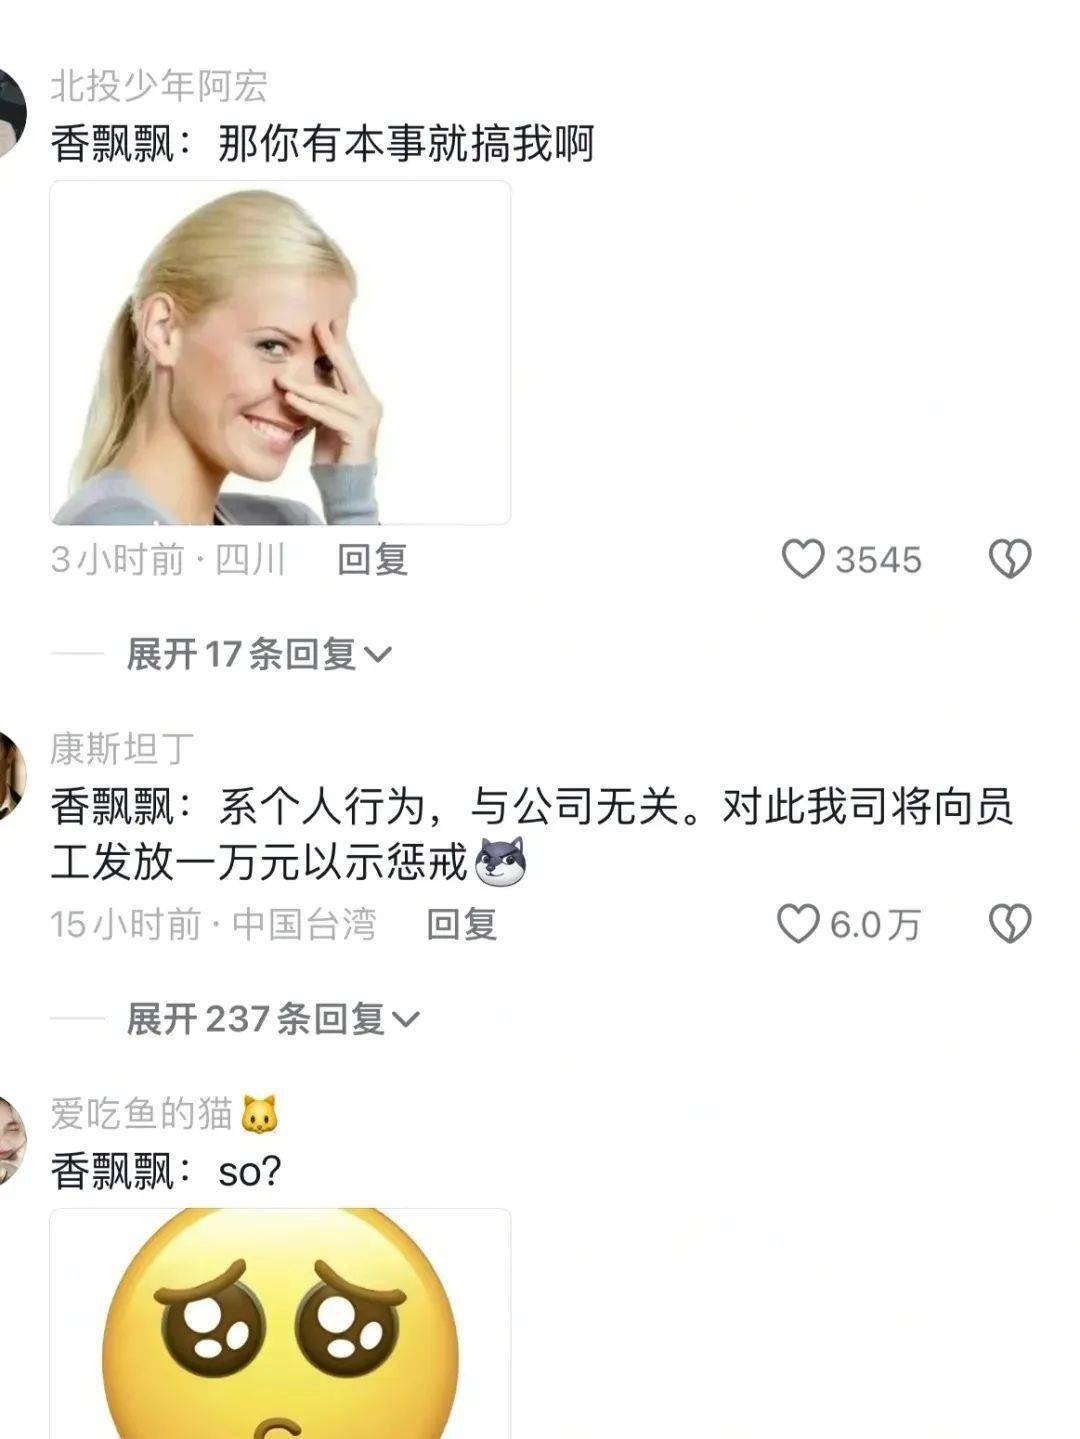Image resolution: width=1080 pixels, height=1439 pixels.
Task: Select comment text 那你有本事就搞我啊
Action: 406,144
